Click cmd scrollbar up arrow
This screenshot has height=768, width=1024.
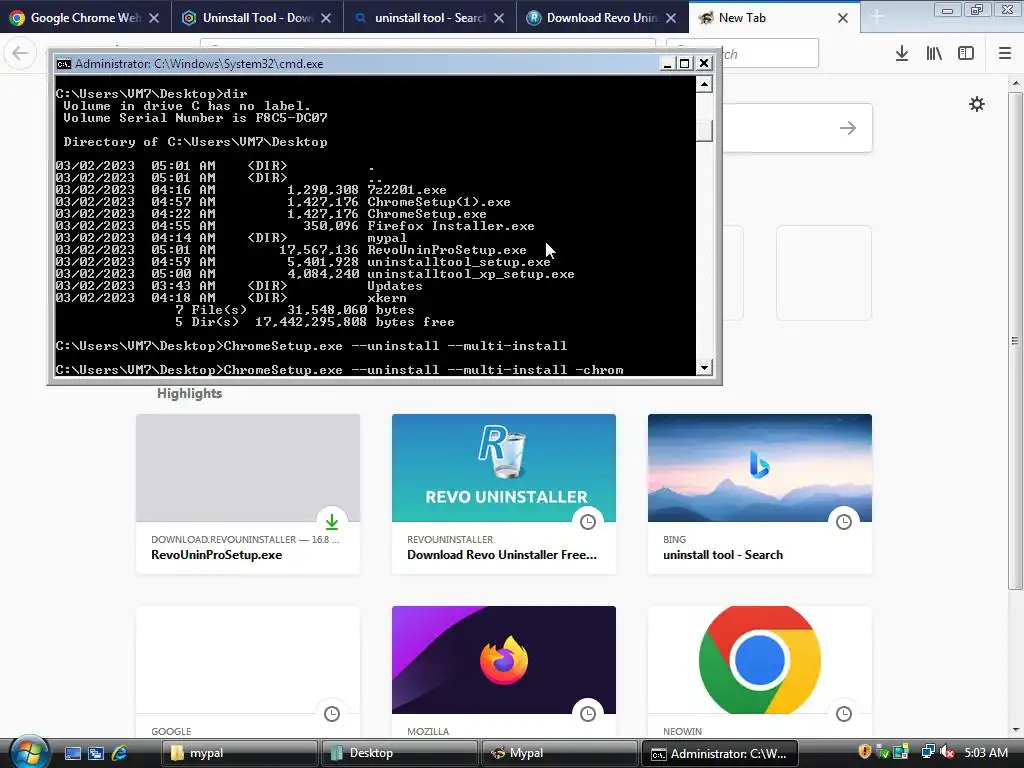coord(704,84)
